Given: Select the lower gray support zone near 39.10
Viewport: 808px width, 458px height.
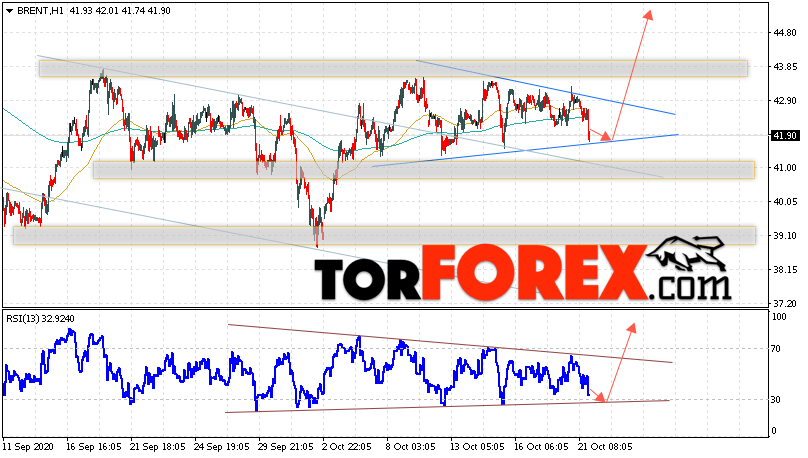Looking at the screenshot, I should tap(384, 235).
